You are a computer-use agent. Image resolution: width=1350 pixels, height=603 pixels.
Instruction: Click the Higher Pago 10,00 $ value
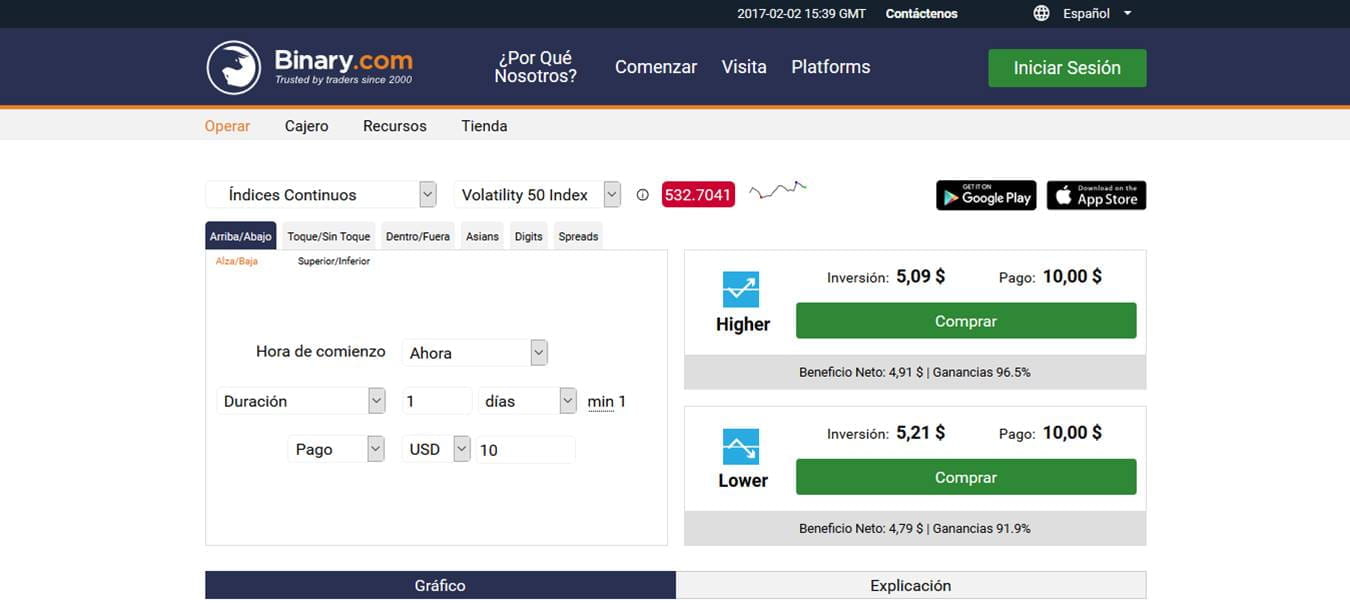coord(1072,276)
